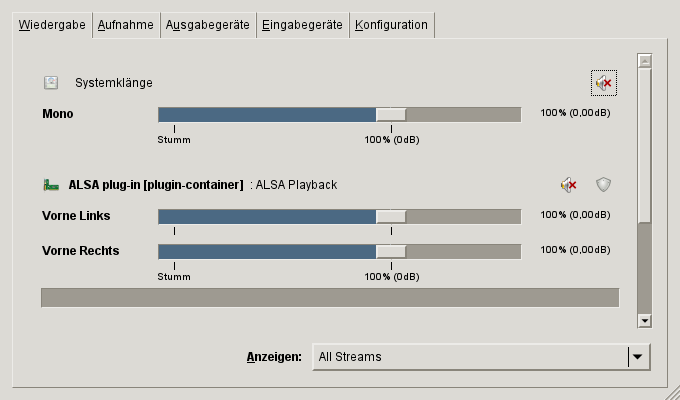
Task: Toggle channel lock for ALSA plug-in
Action: click(x=603, y=185)
